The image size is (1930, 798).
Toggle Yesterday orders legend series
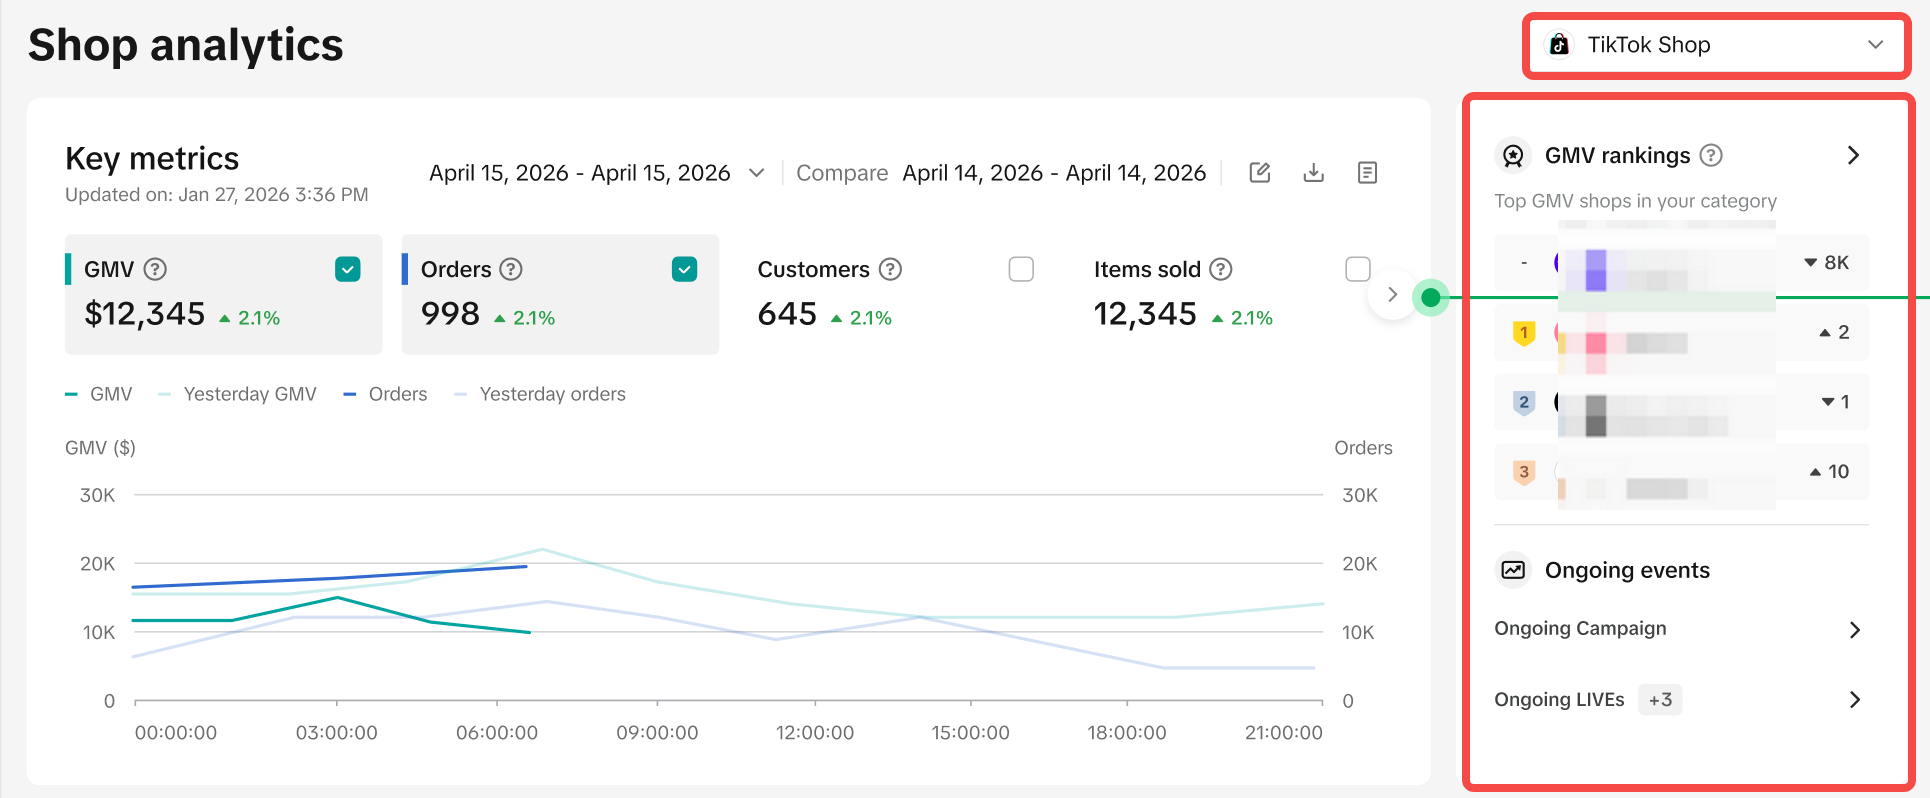[x=540, y=394]
